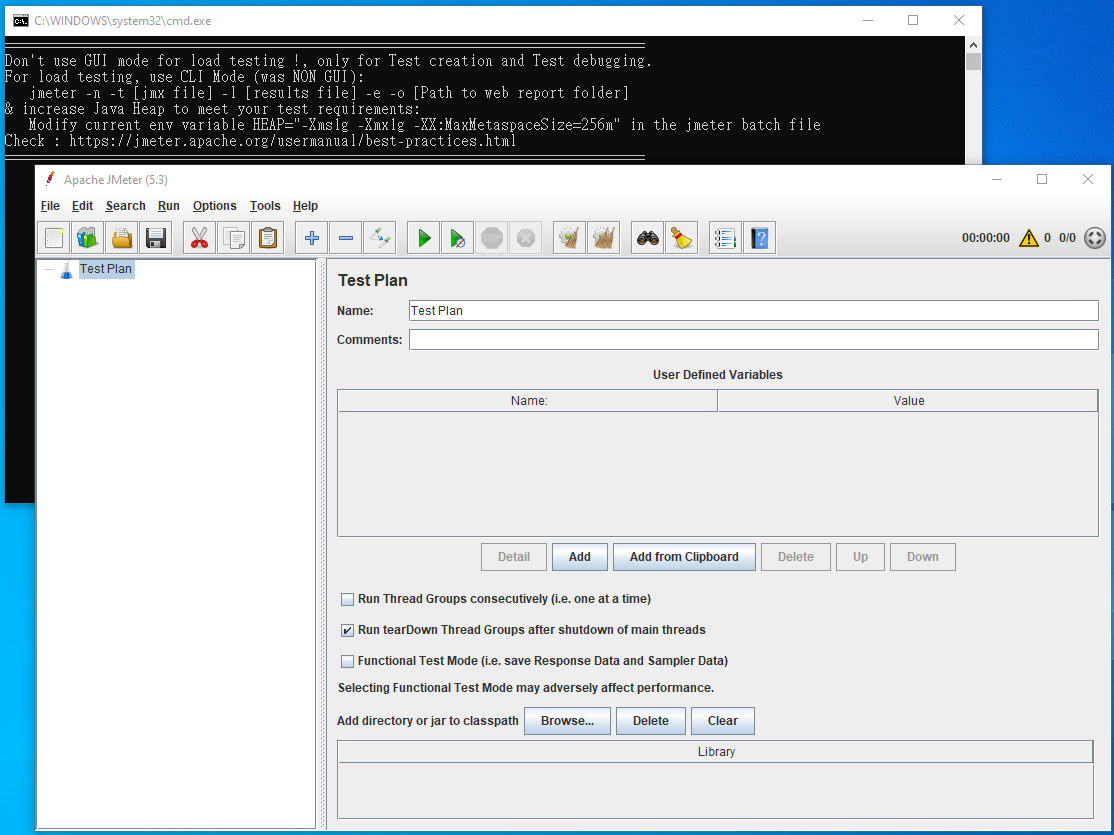Click the Name: column header
1114x835 pixels.
pyautogui.click(x=528, y=401)
